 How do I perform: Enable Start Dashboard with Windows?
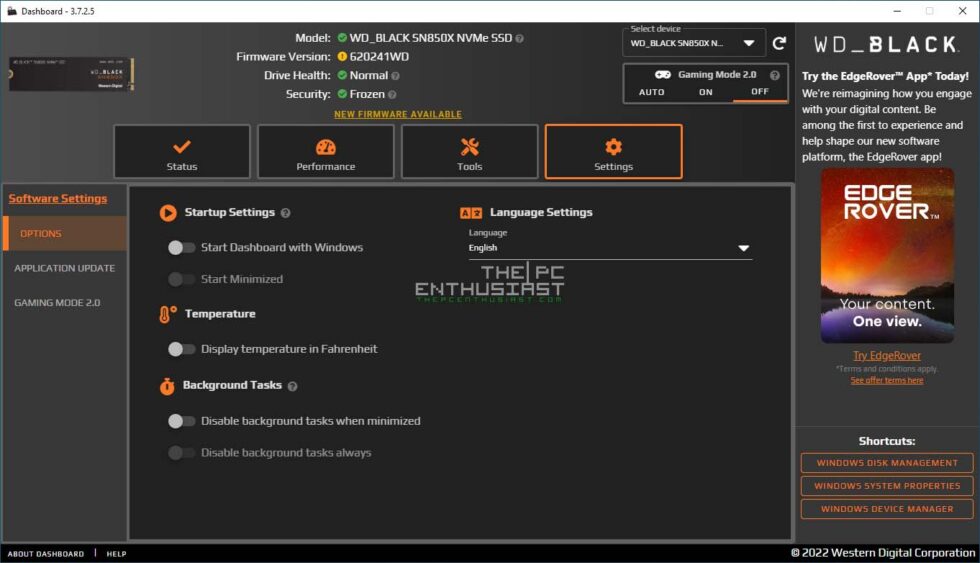click(x=181, y=247)
